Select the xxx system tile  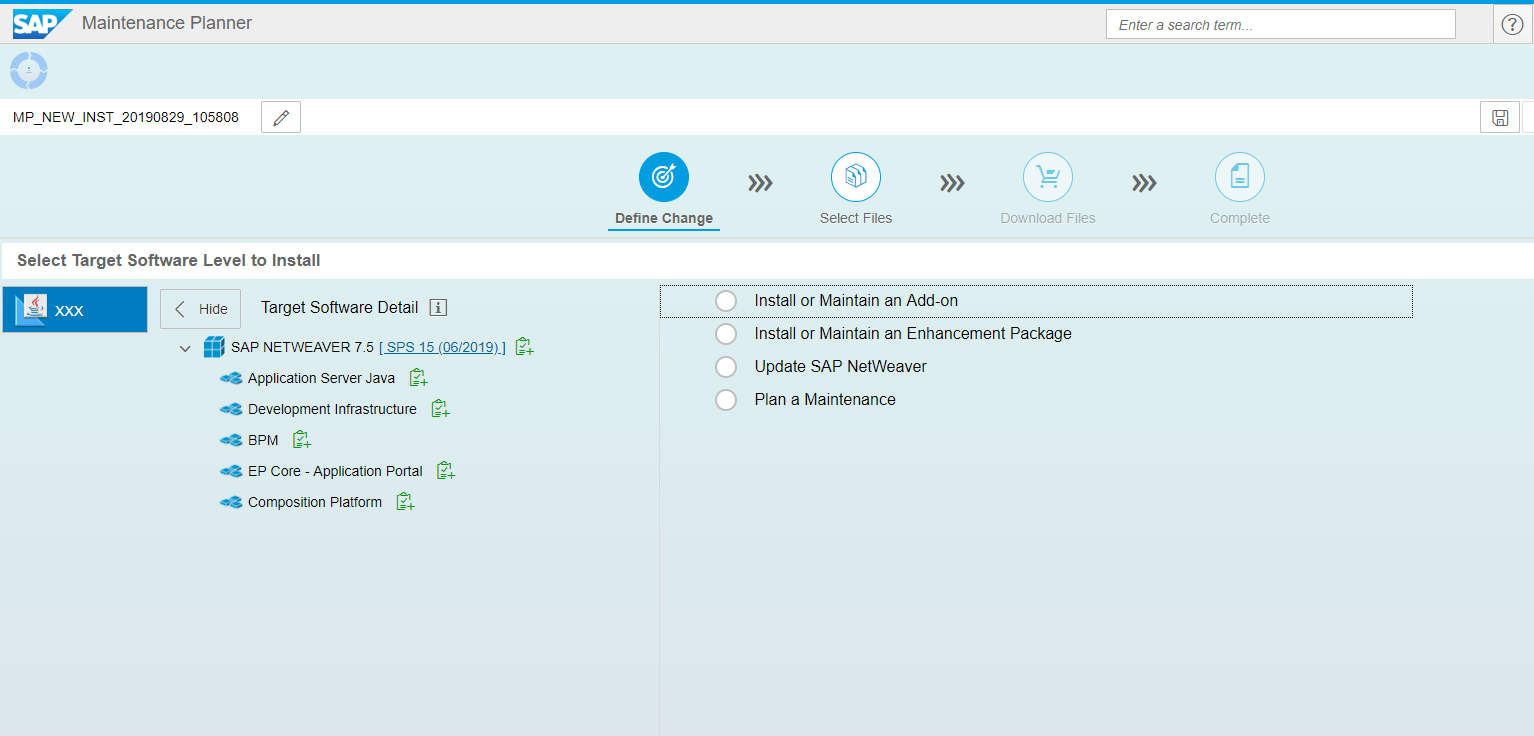(x=75, y=309)
